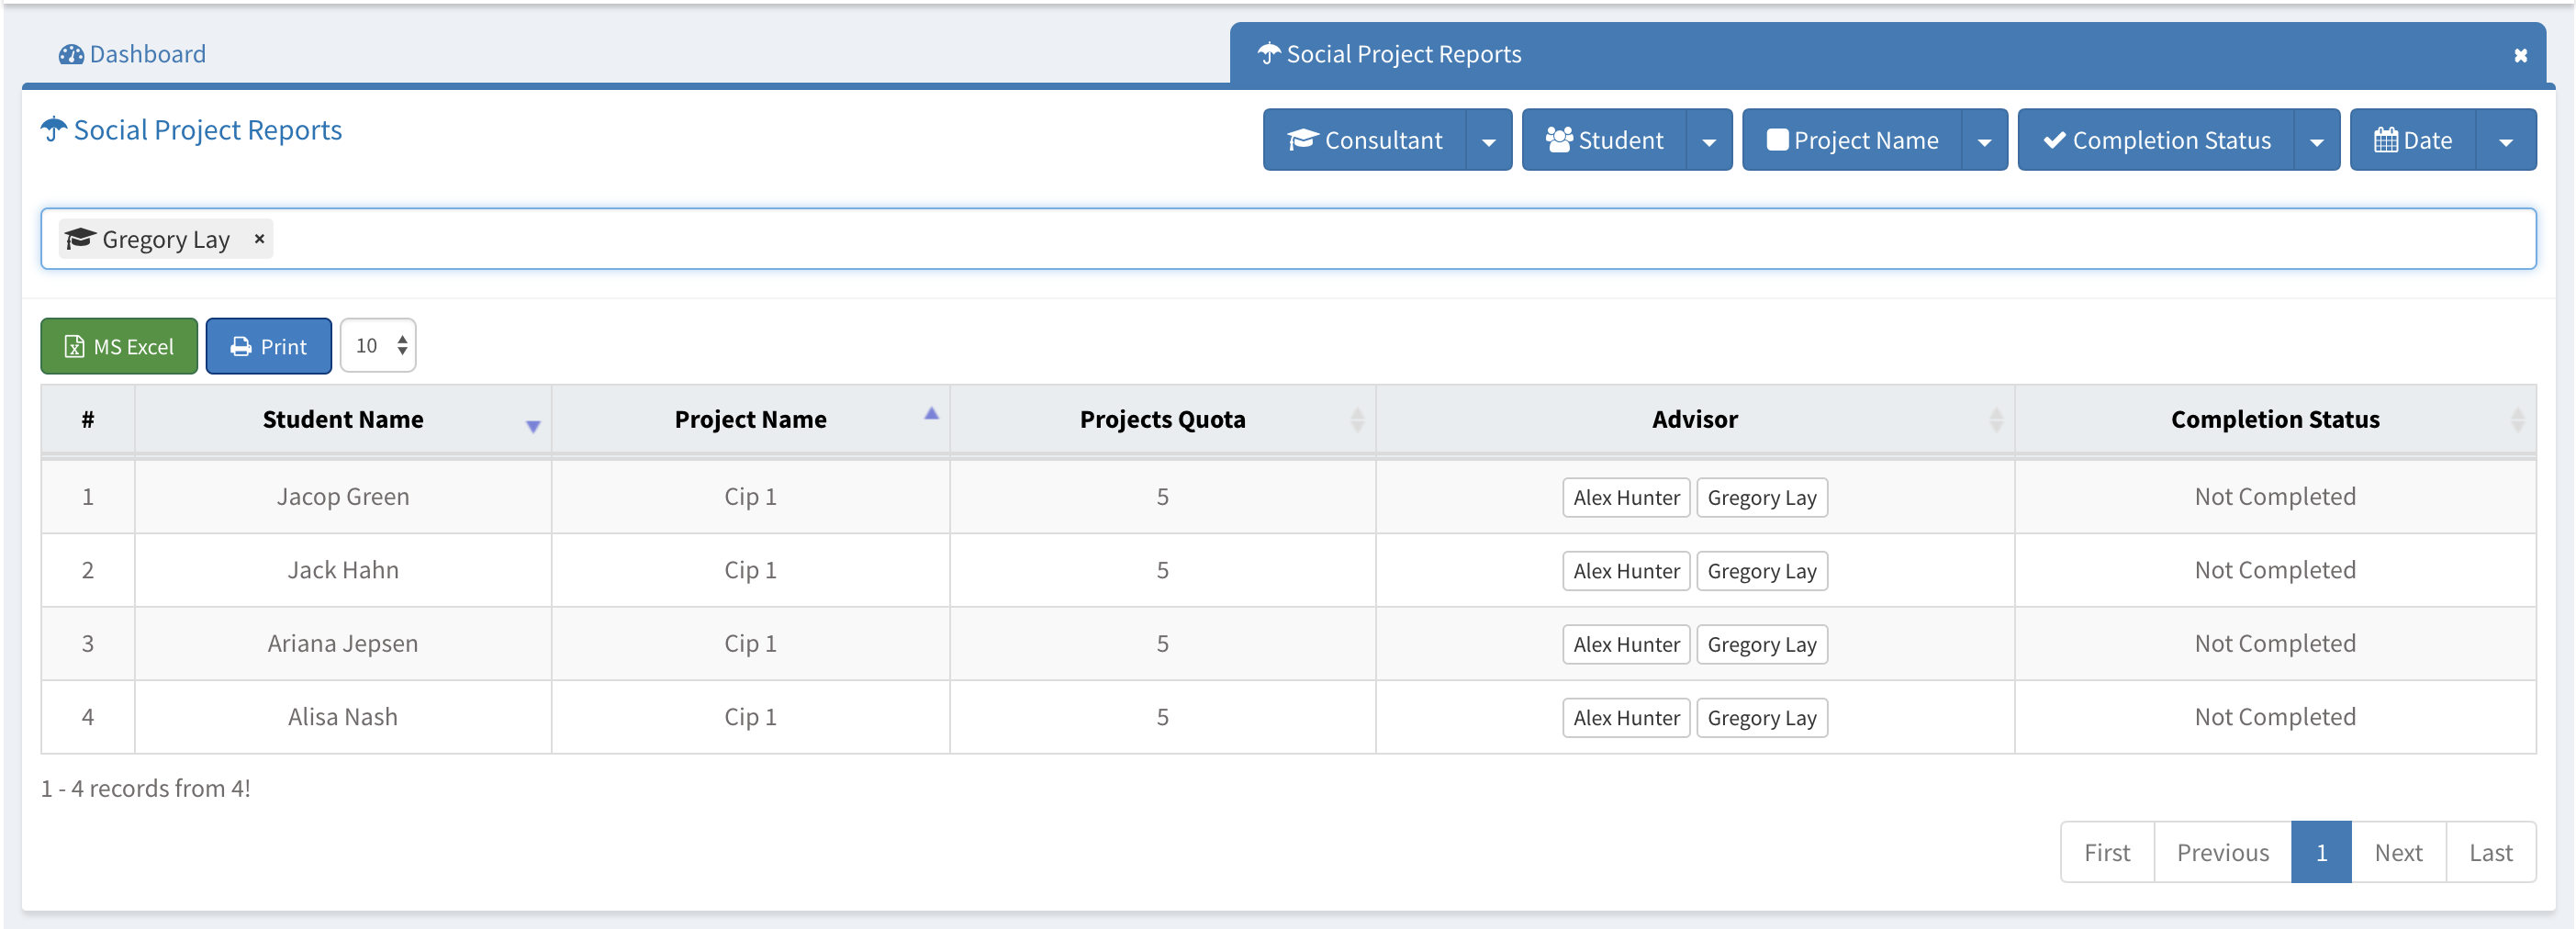Expand the Consultant filter dropdown arrow
Viewport: 2576px width, 929px height.
point(1488,141)
